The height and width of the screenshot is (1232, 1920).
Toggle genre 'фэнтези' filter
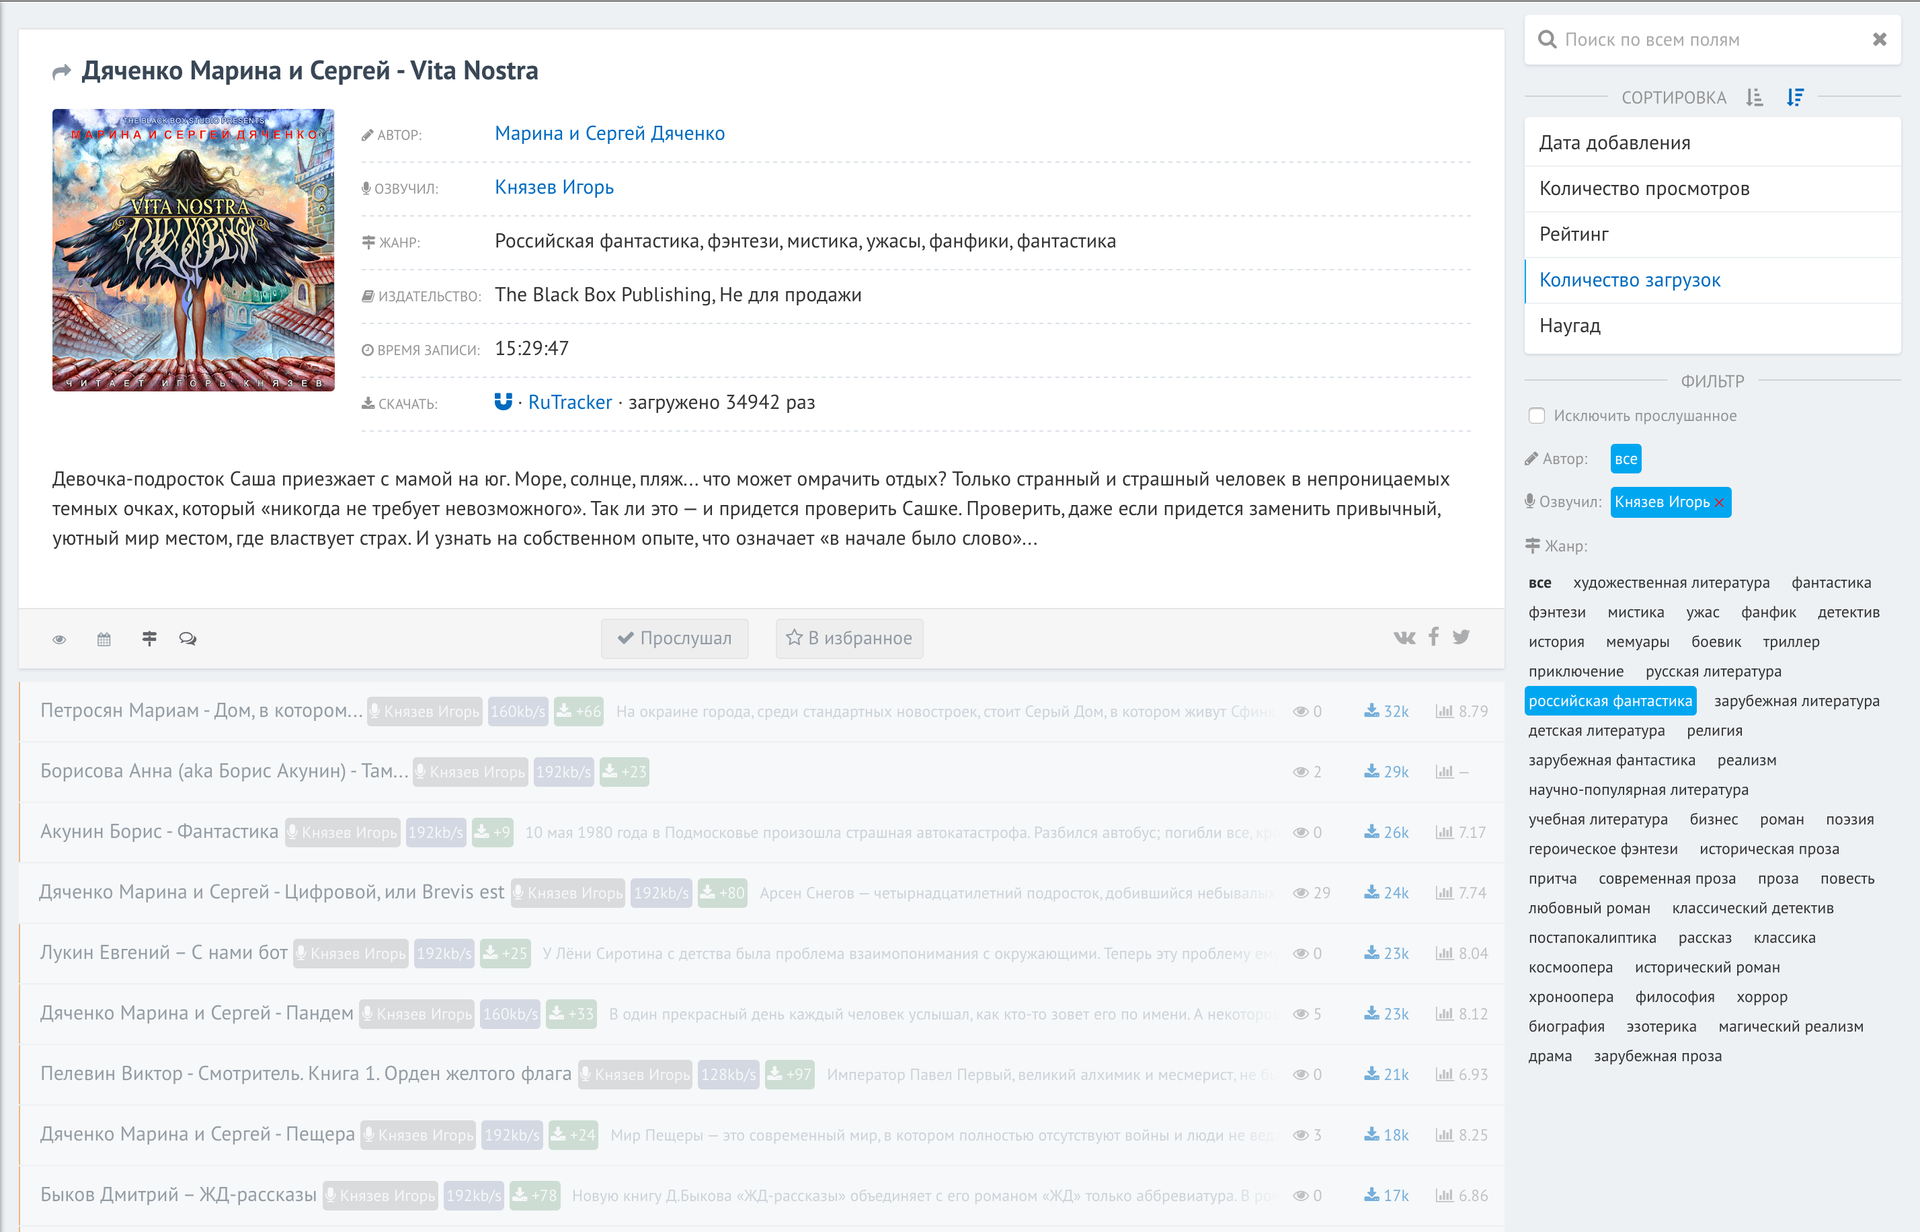[x=1557, y=612]
